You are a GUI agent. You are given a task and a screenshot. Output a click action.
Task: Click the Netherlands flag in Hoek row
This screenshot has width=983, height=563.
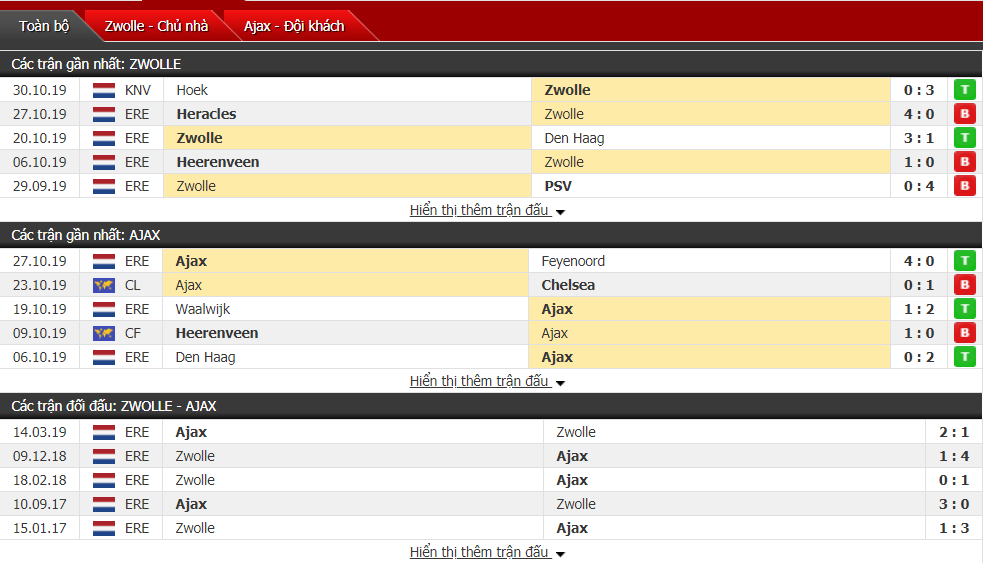(104, 90)
